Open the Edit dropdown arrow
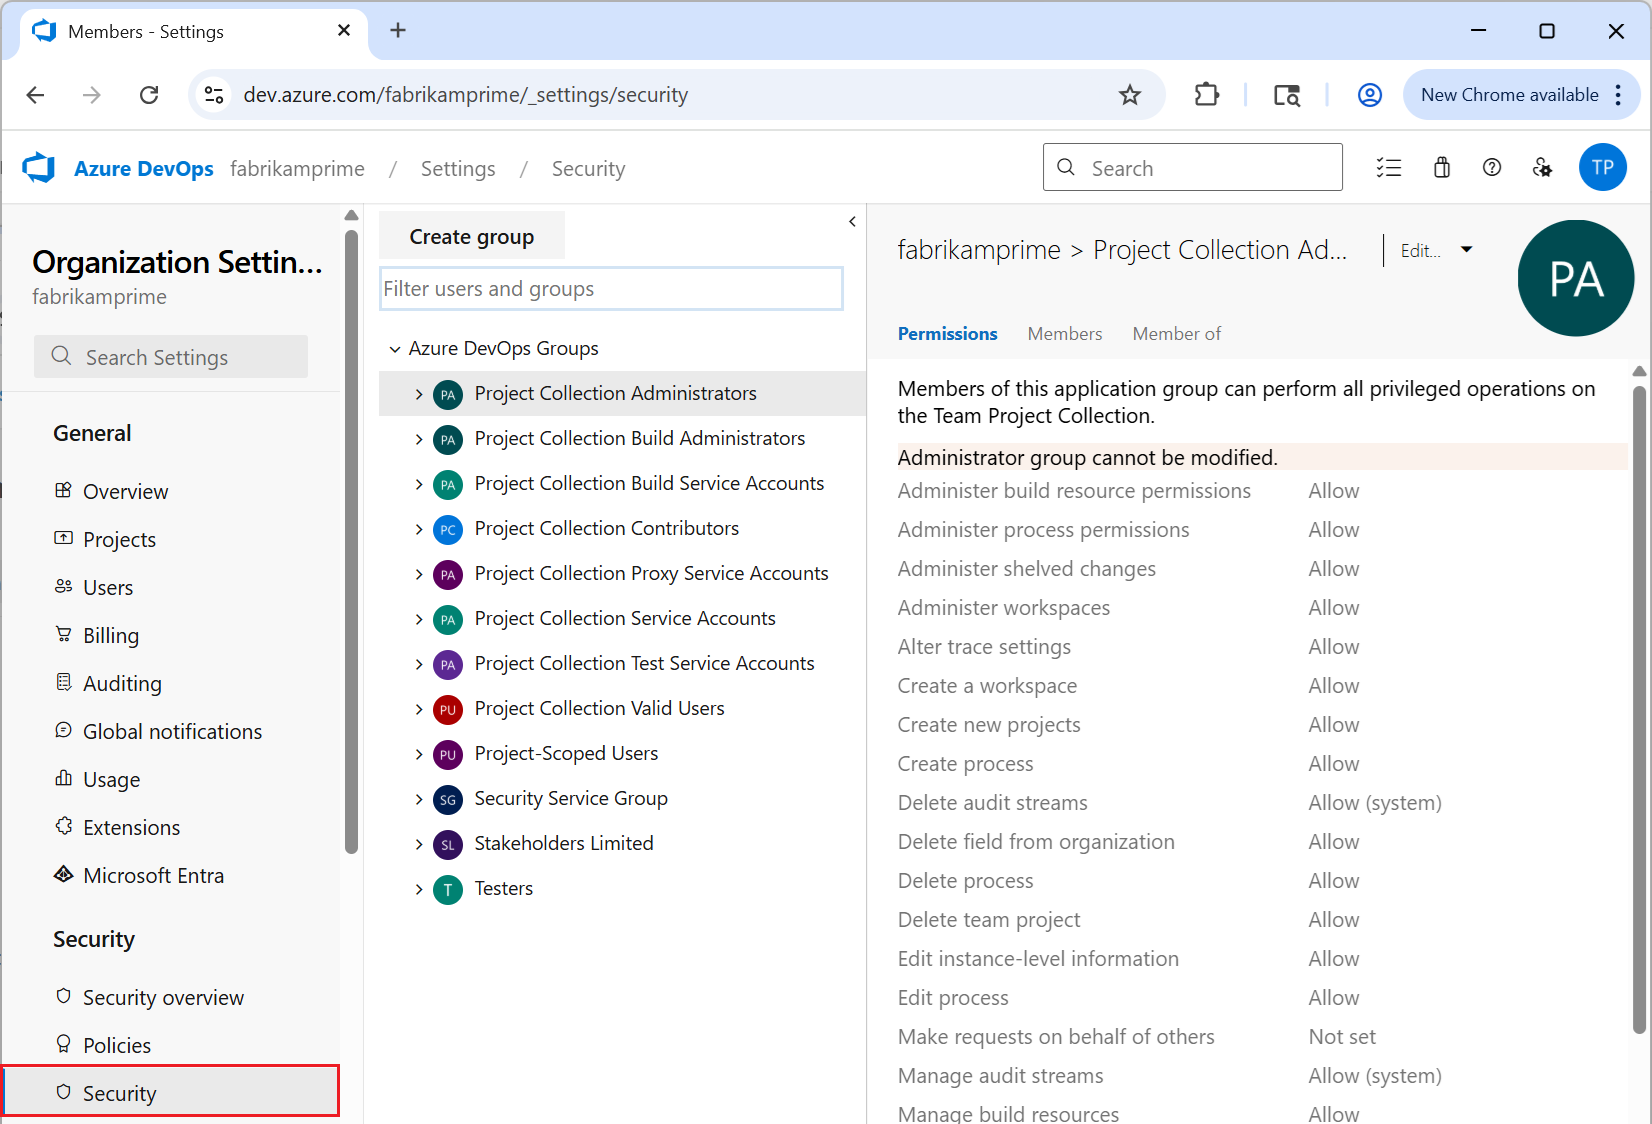Viewport: 1652px width, 1124px height. [1466, 250]
